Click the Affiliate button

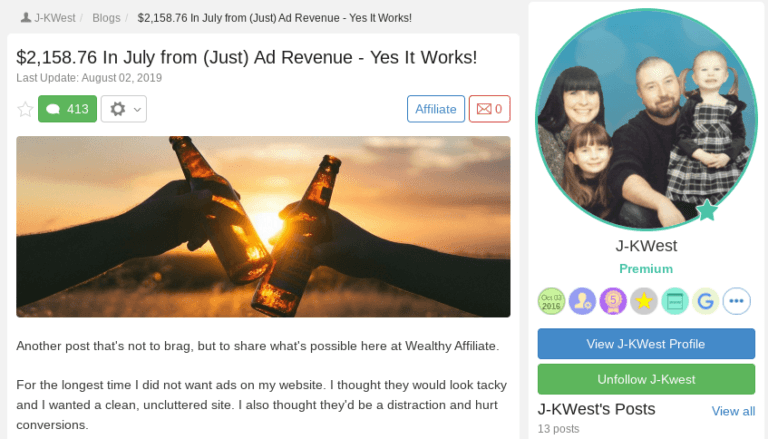coord(436,109)
